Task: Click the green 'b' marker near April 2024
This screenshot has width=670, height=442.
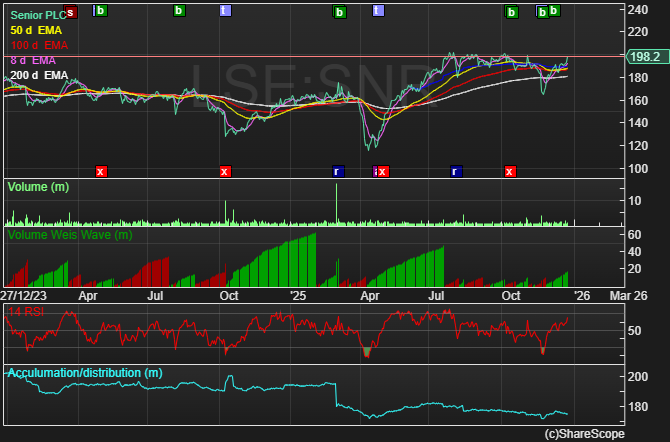Action: pyautogui.click(x=99, y=11)
